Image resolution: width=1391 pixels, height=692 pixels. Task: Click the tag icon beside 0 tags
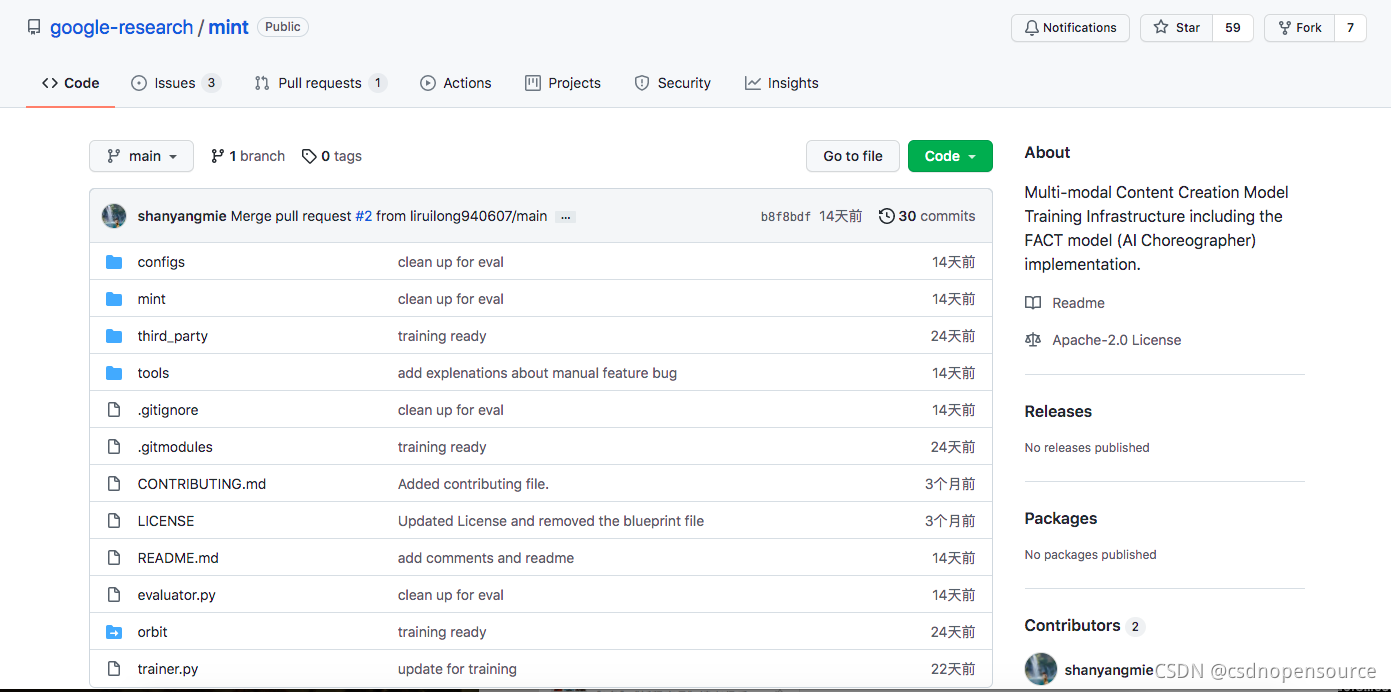pyautogui.click(x=309, y=156)
